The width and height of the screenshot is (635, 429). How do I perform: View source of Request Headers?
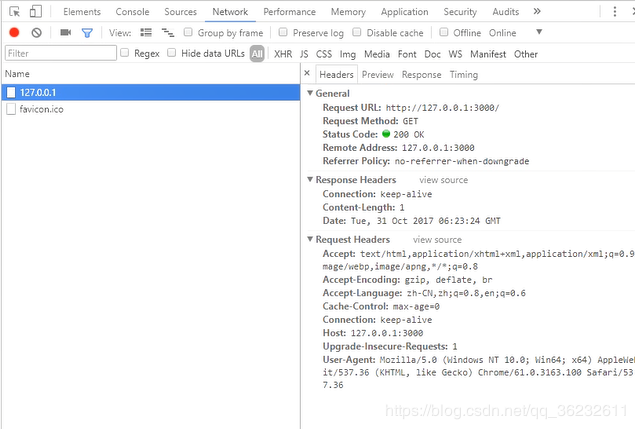click(437, 240)
